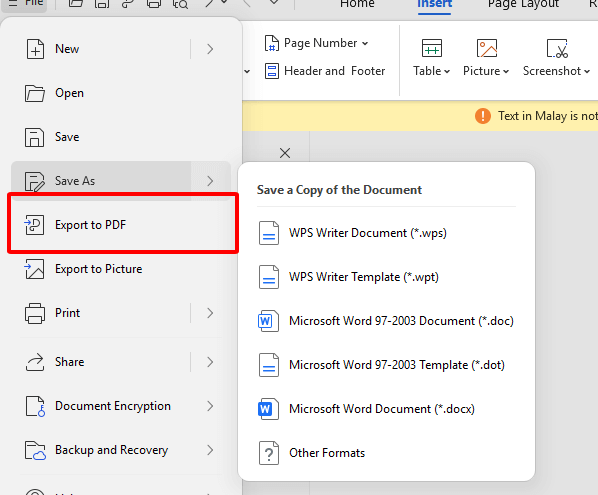Expand the Share submenu arrow
The height and width of the screenshot is (495, 598).
pos(210,362)
